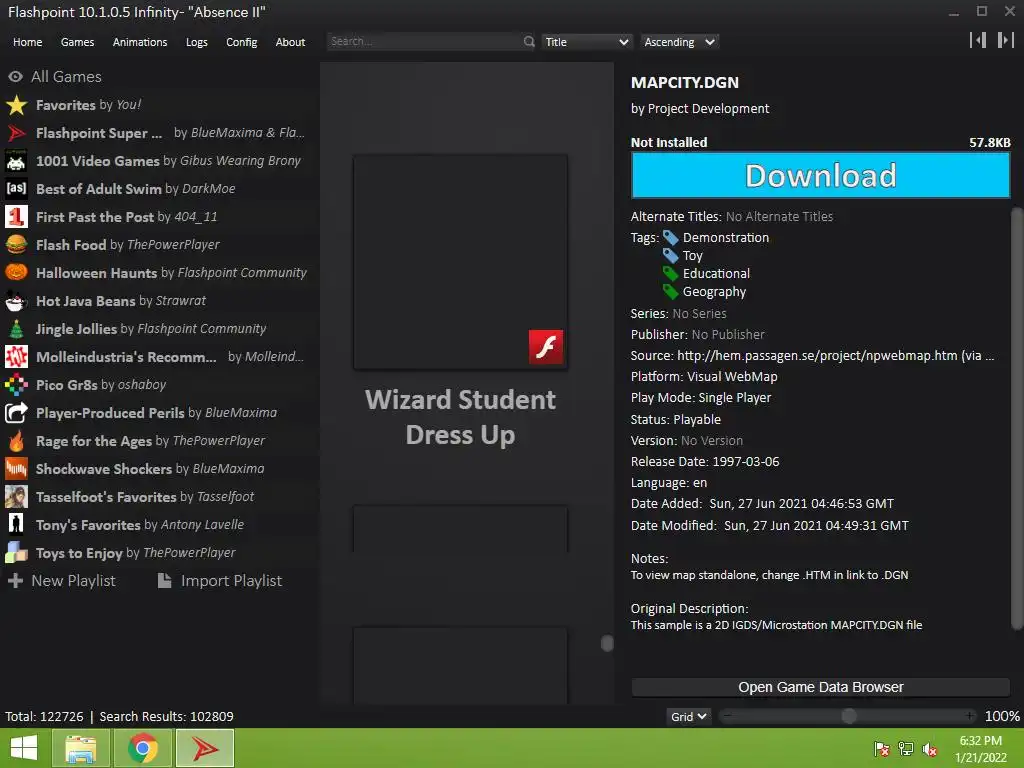Open the Title sort-by dropdown
The height and width of the screenshot is (768, 1024).
[586, 42]
